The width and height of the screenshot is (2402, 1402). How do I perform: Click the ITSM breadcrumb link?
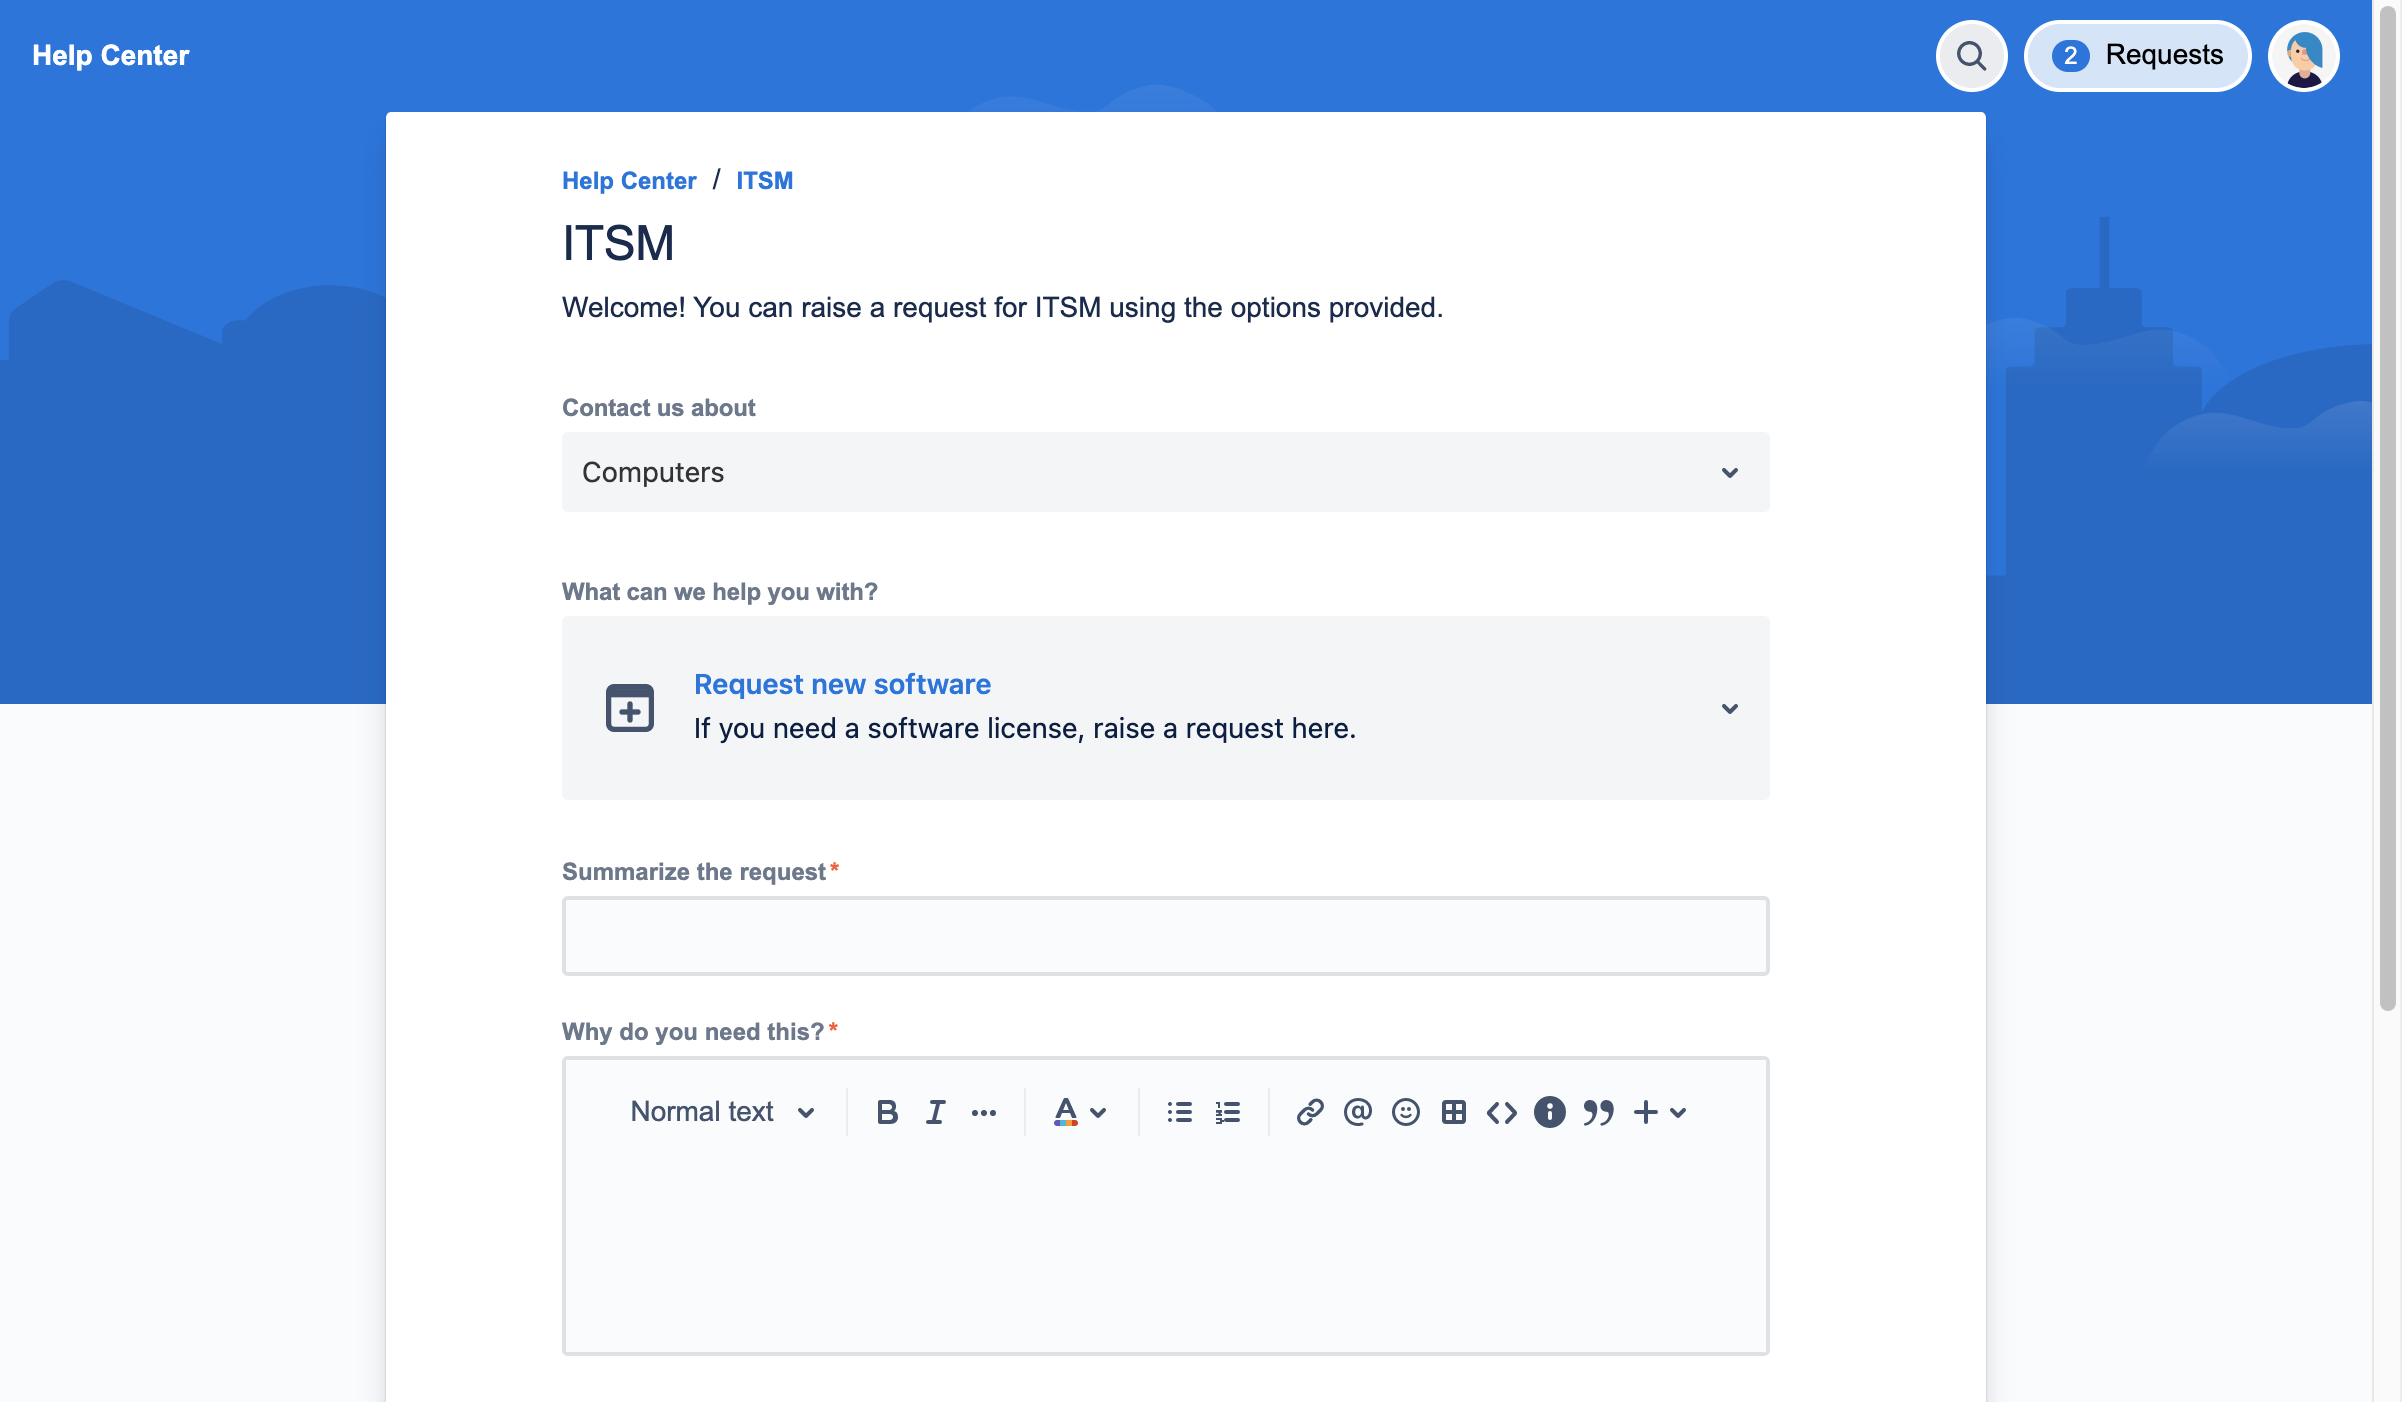tap(766, 180)
